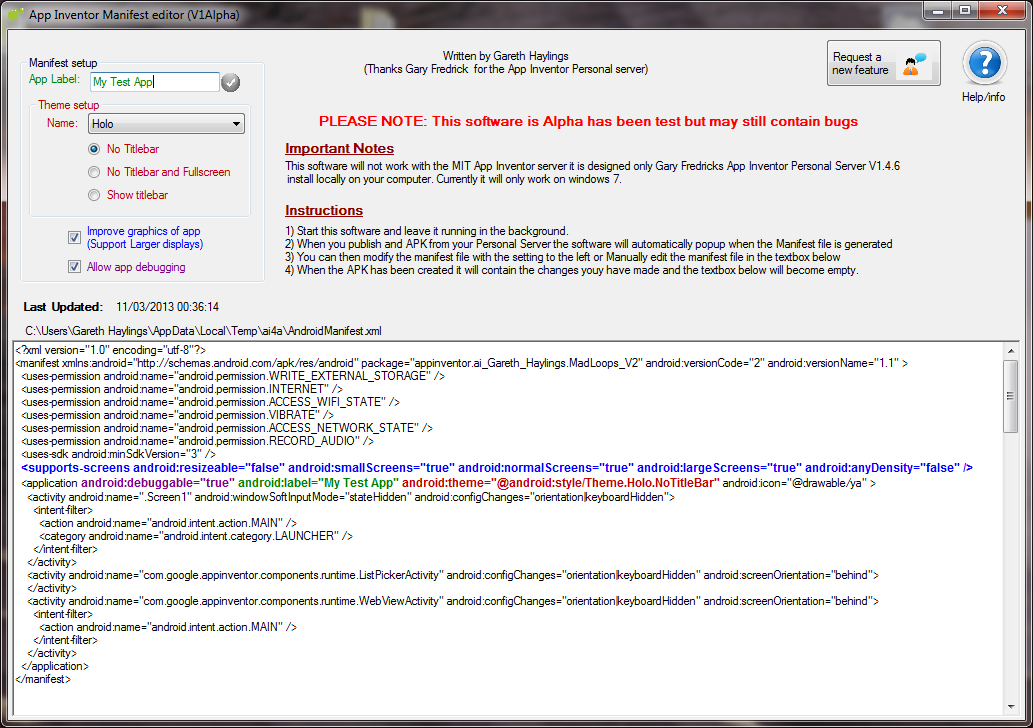Click the supports-screens line in manifest
This screenshot has width=1033, height=728.
497,468
